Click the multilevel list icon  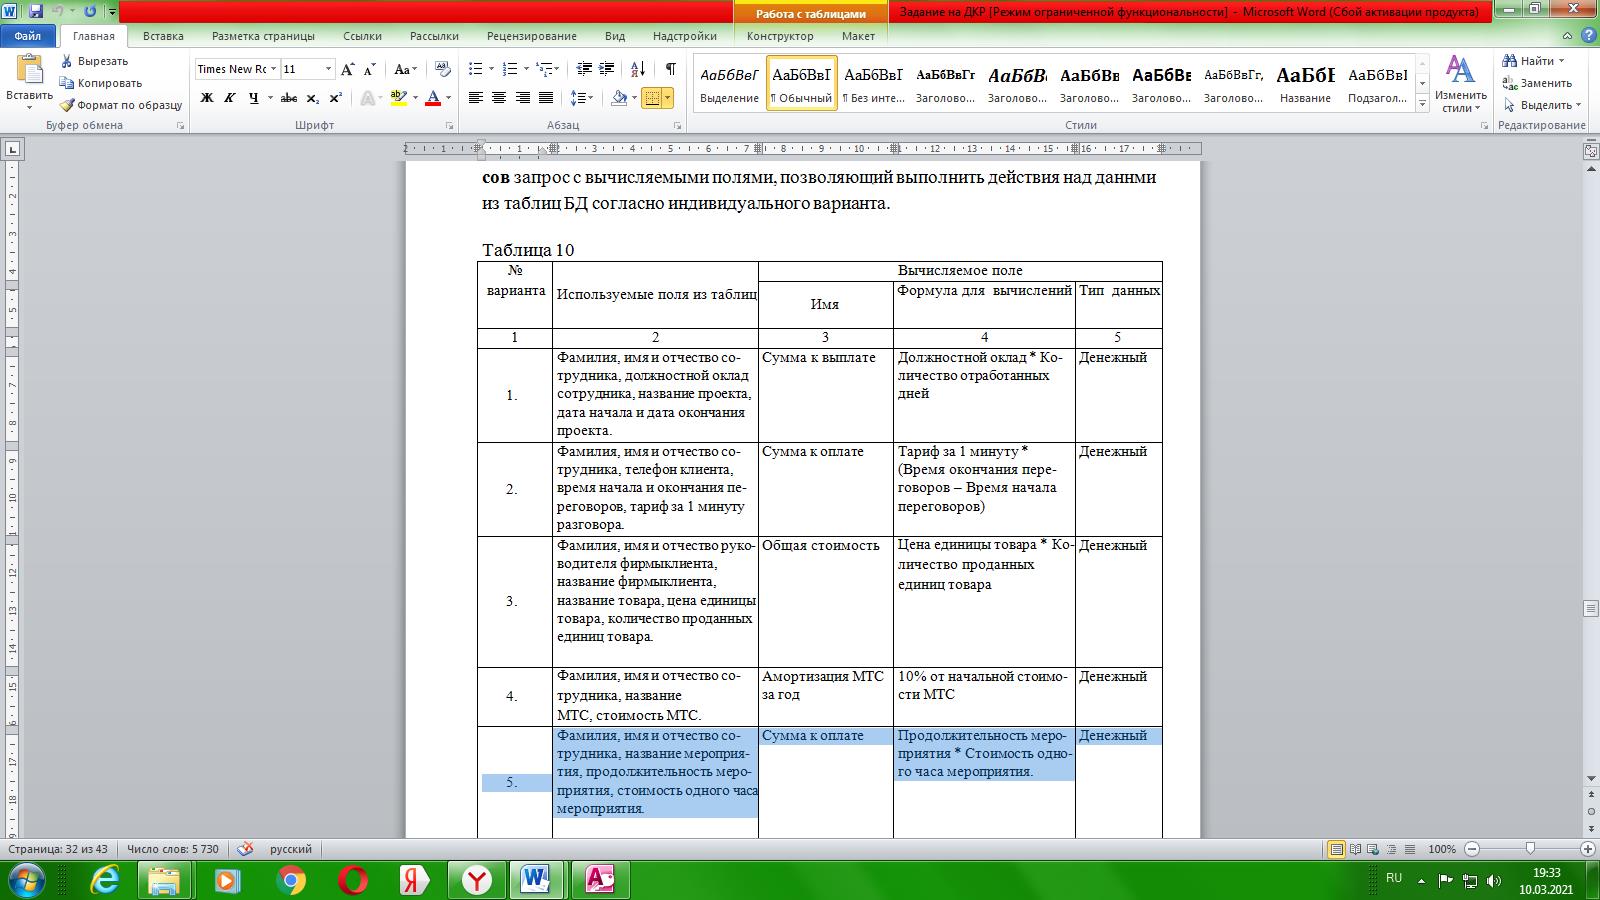tap(544, 69)
